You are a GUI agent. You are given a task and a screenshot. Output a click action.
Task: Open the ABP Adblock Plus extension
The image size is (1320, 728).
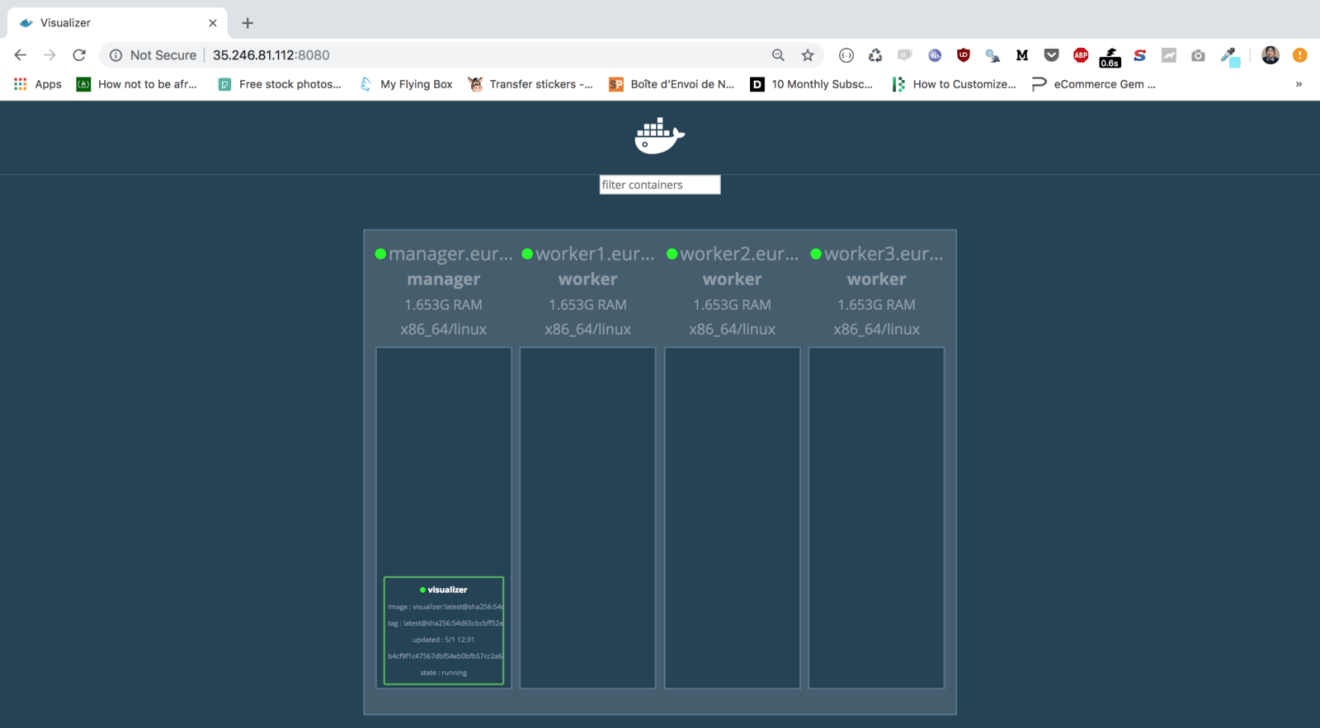[x=1081, y=55]
